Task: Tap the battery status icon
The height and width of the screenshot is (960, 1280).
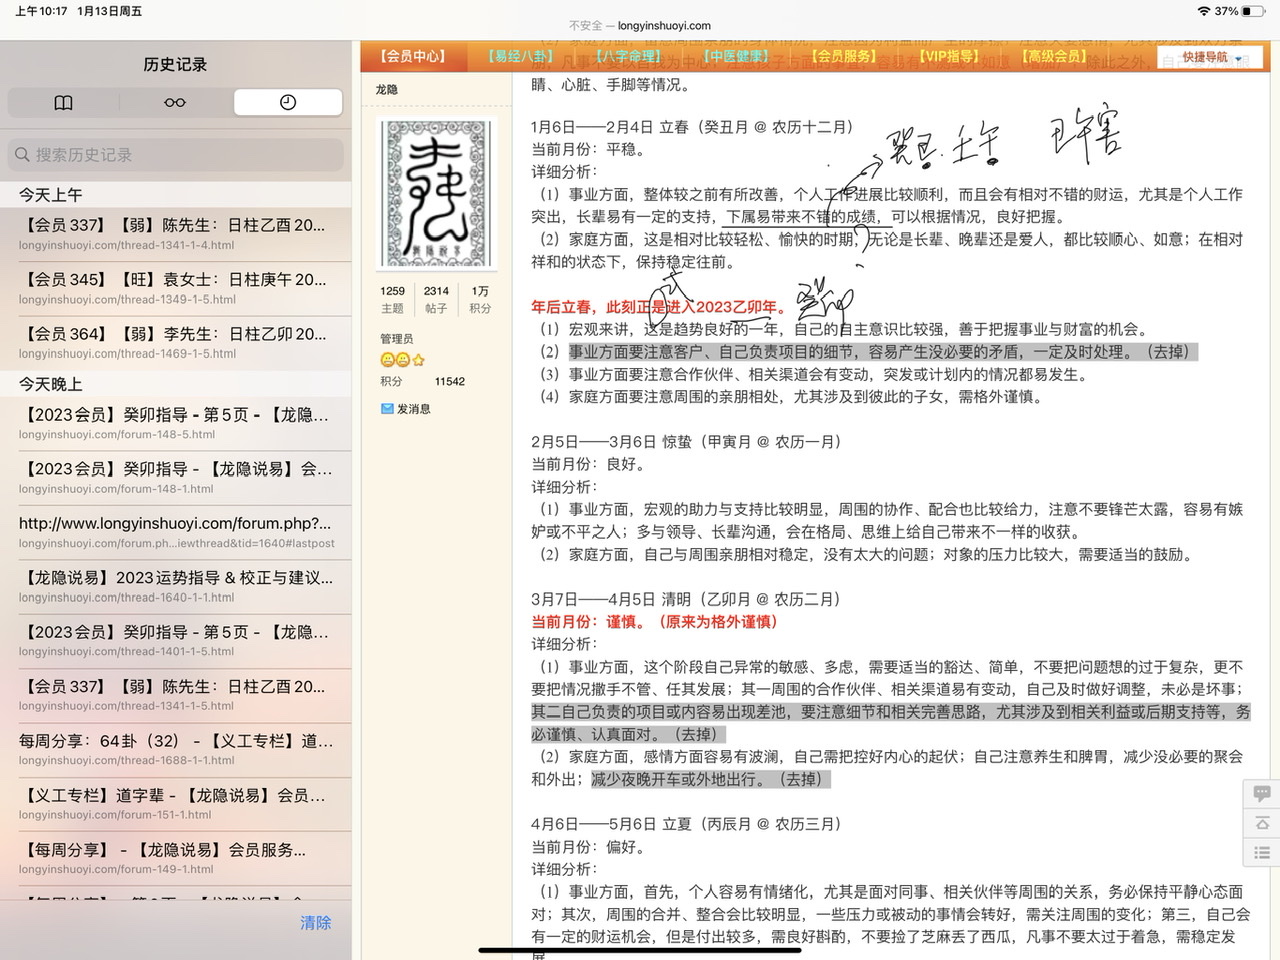Action: pyautogui.click(x=1254, y=11)
